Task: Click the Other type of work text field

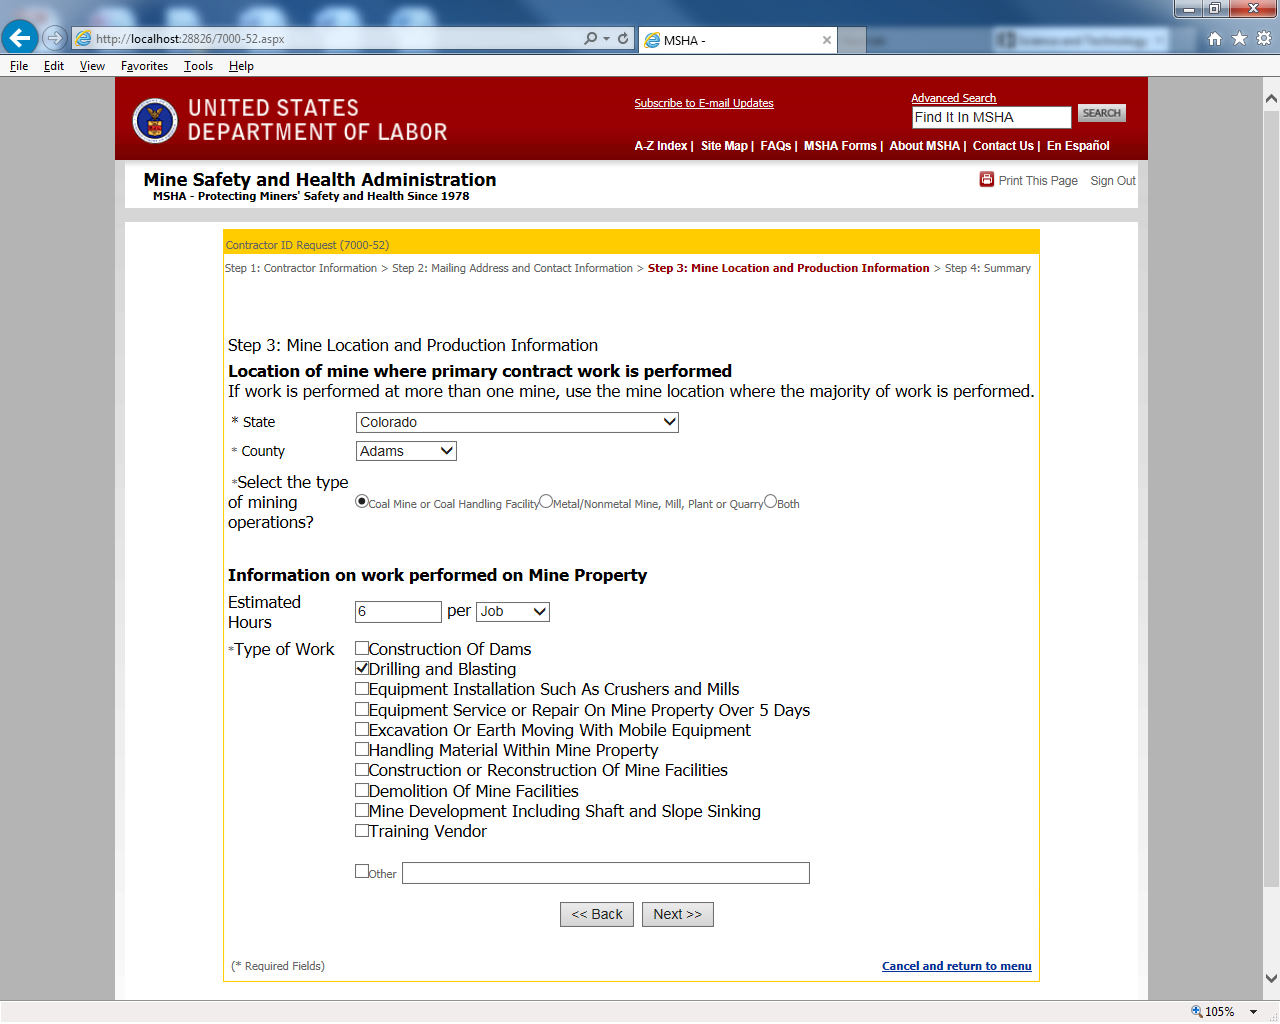Action: (606, 873)
